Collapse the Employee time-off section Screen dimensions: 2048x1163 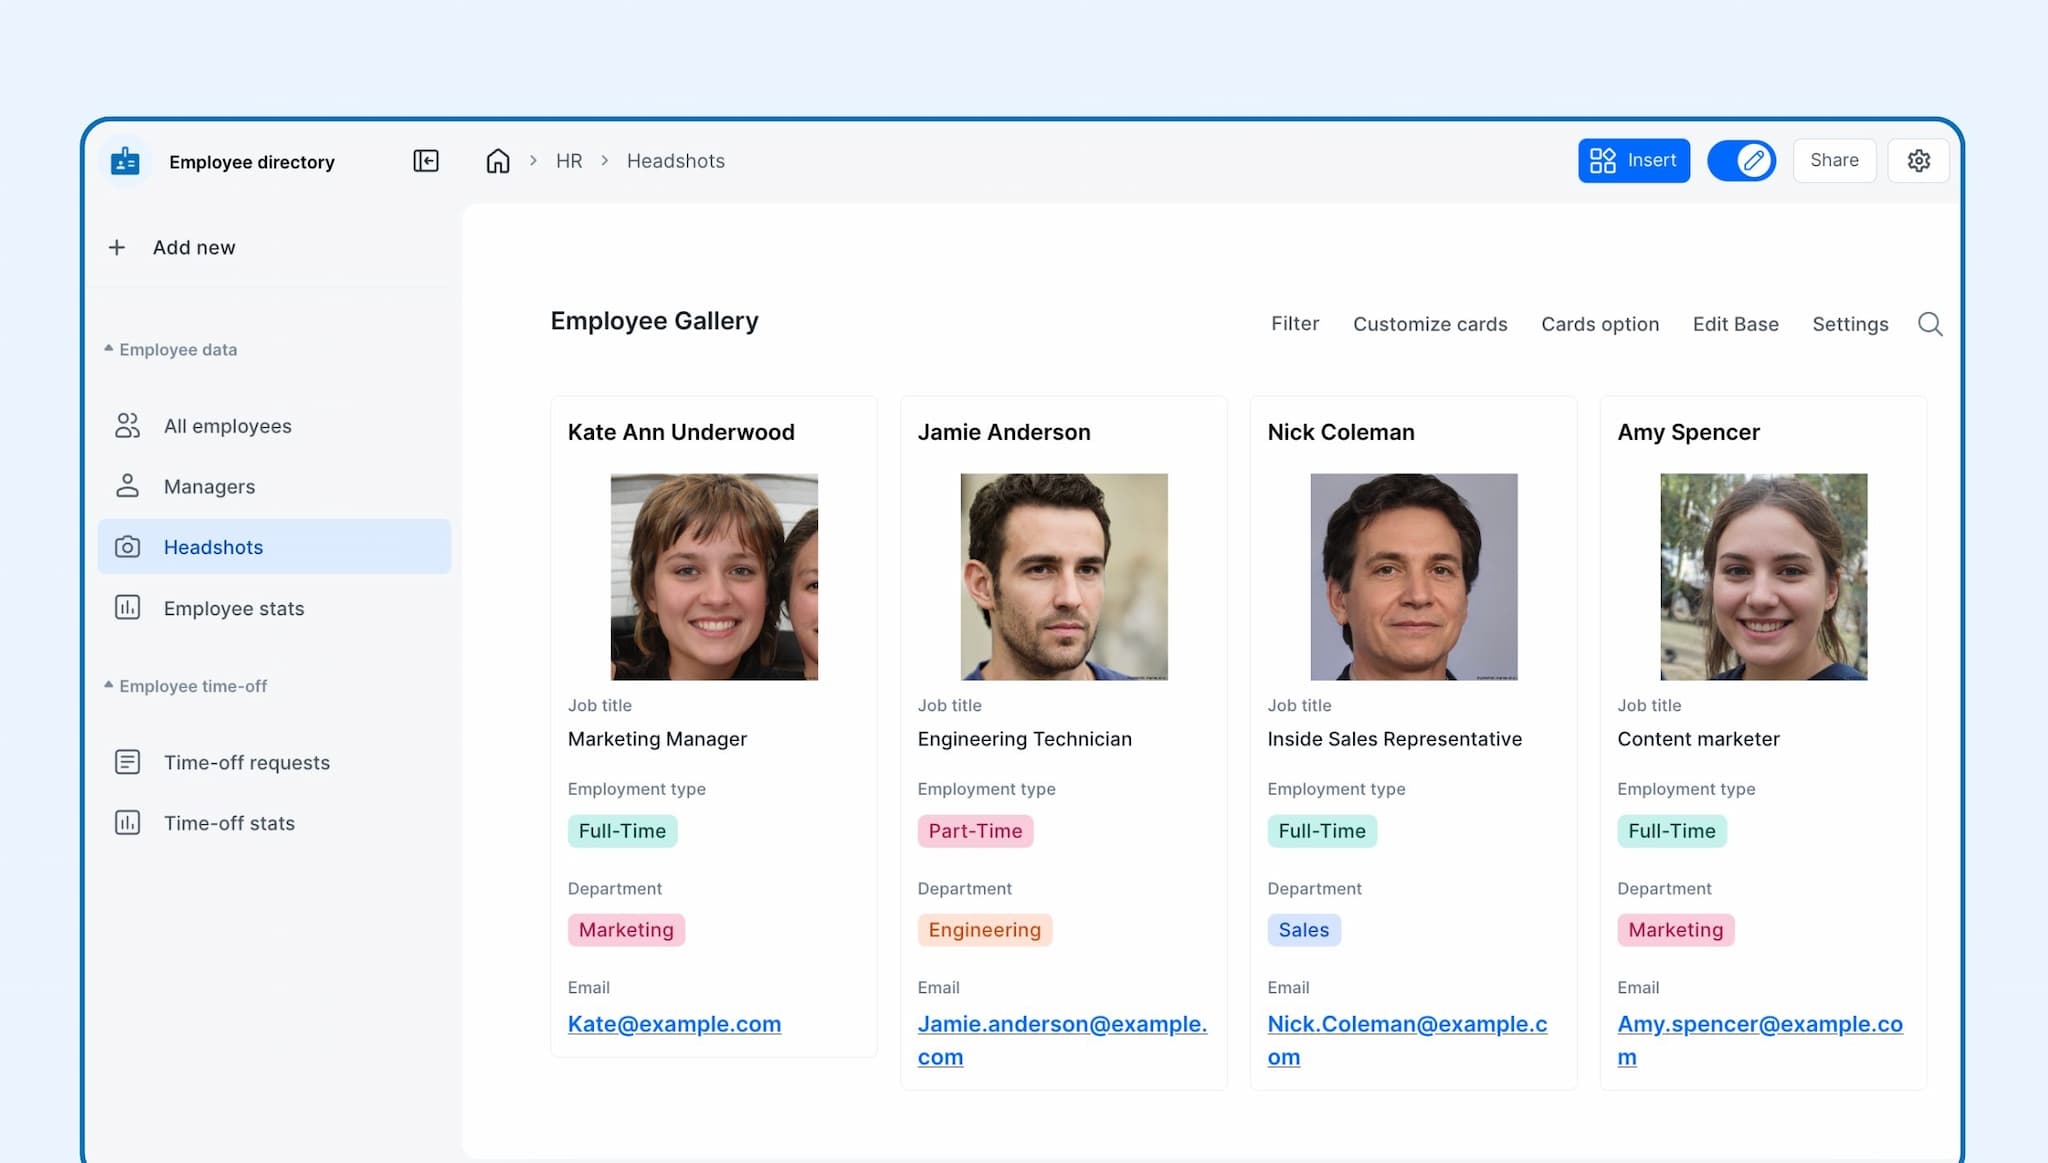click(110, 685)
